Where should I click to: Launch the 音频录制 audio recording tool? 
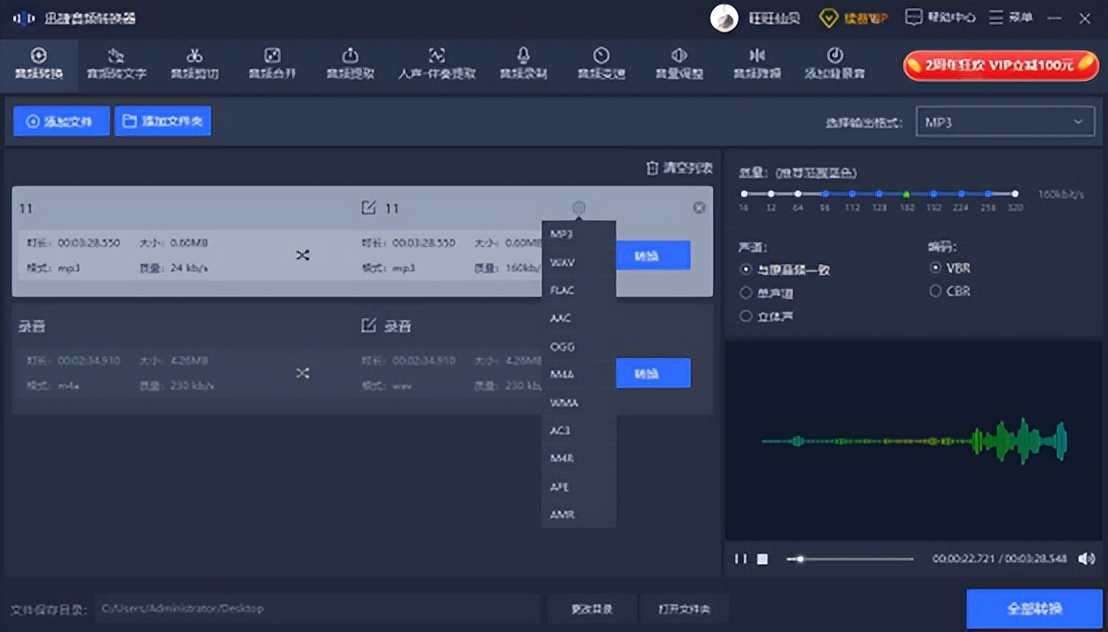521,63
